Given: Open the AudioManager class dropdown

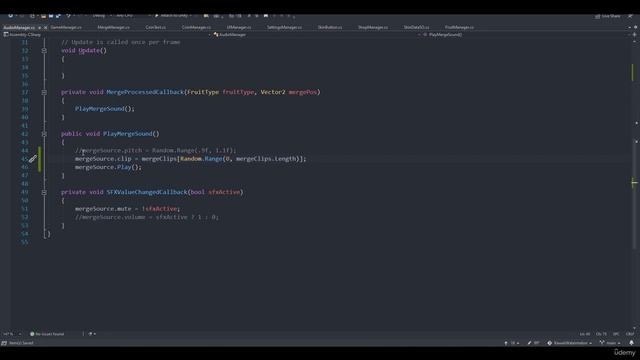Looking at the screenshot, I should (316, 35).
